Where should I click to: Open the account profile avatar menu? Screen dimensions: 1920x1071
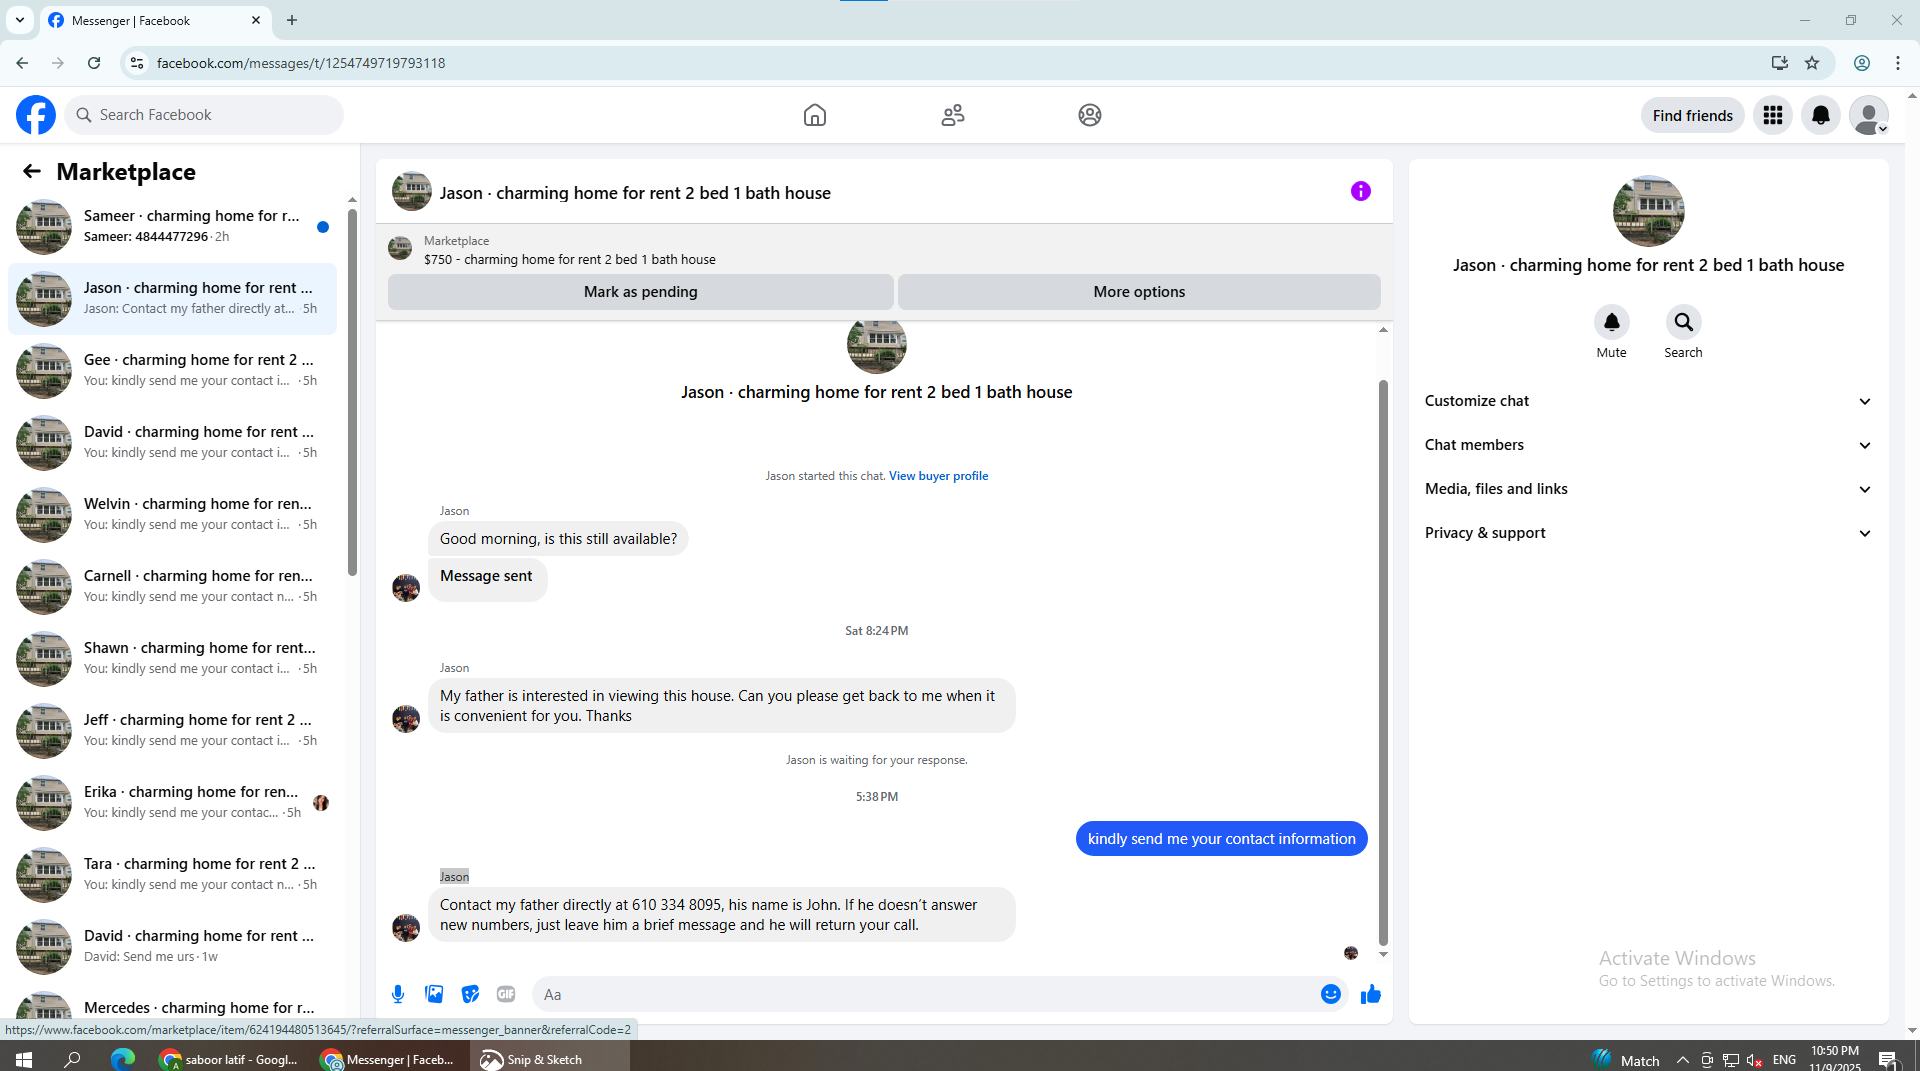pyautogui.click(x=1869, y=115)
